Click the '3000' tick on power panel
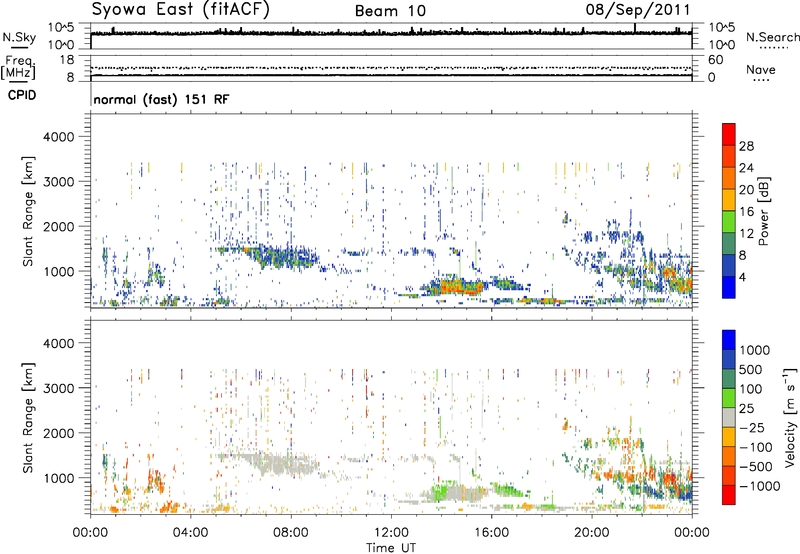This screenshot has width=800, height=554. (58, 182)
